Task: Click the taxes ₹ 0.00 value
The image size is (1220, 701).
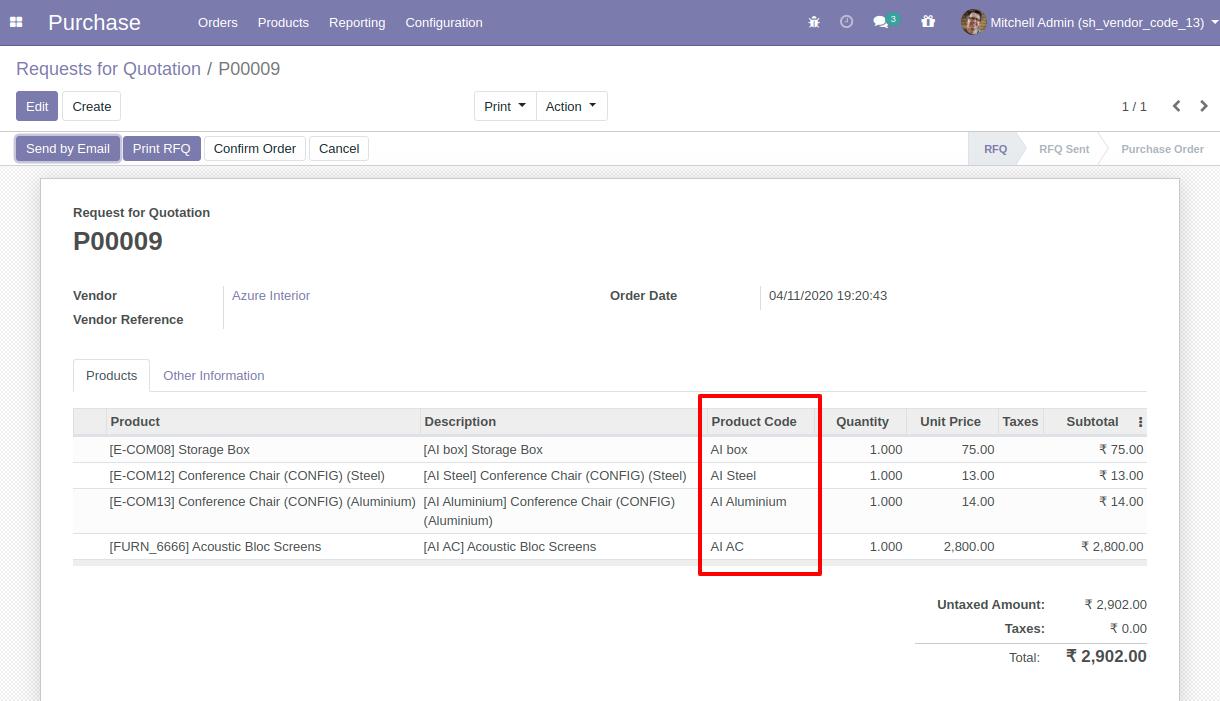Action: (1128, 629)
